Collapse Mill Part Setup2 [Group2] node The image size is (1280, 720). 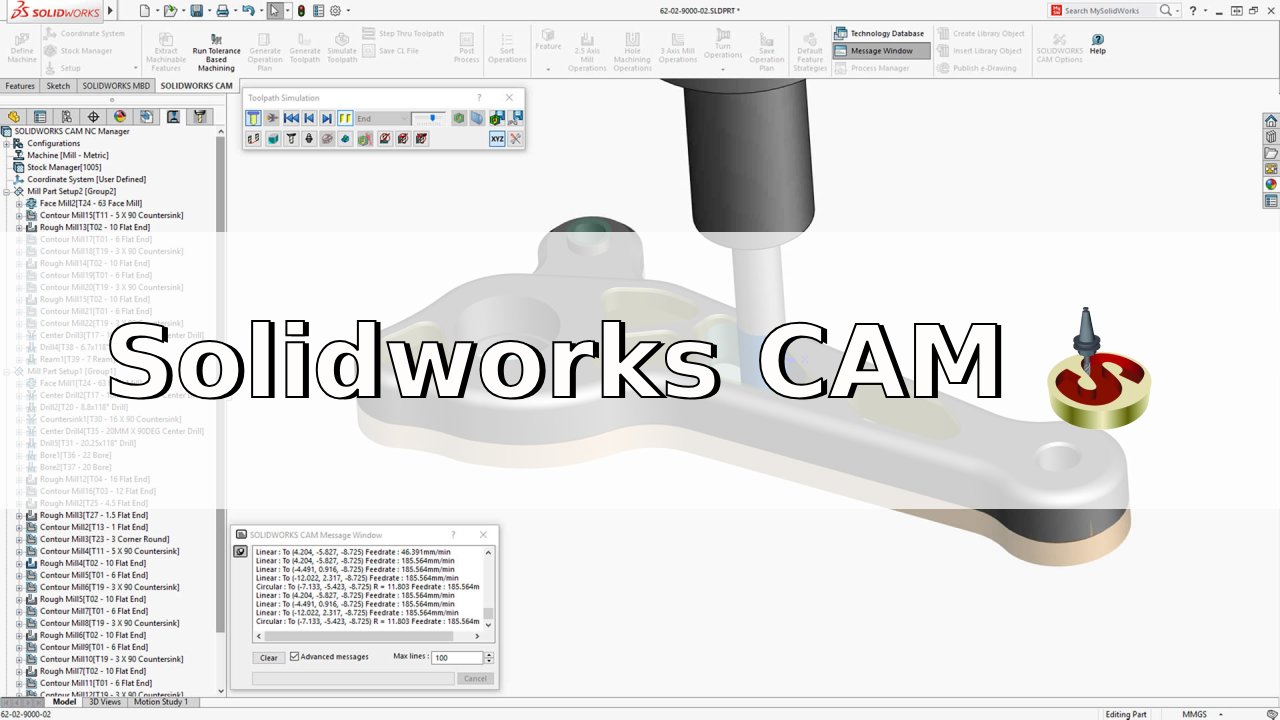pos(6,191)
